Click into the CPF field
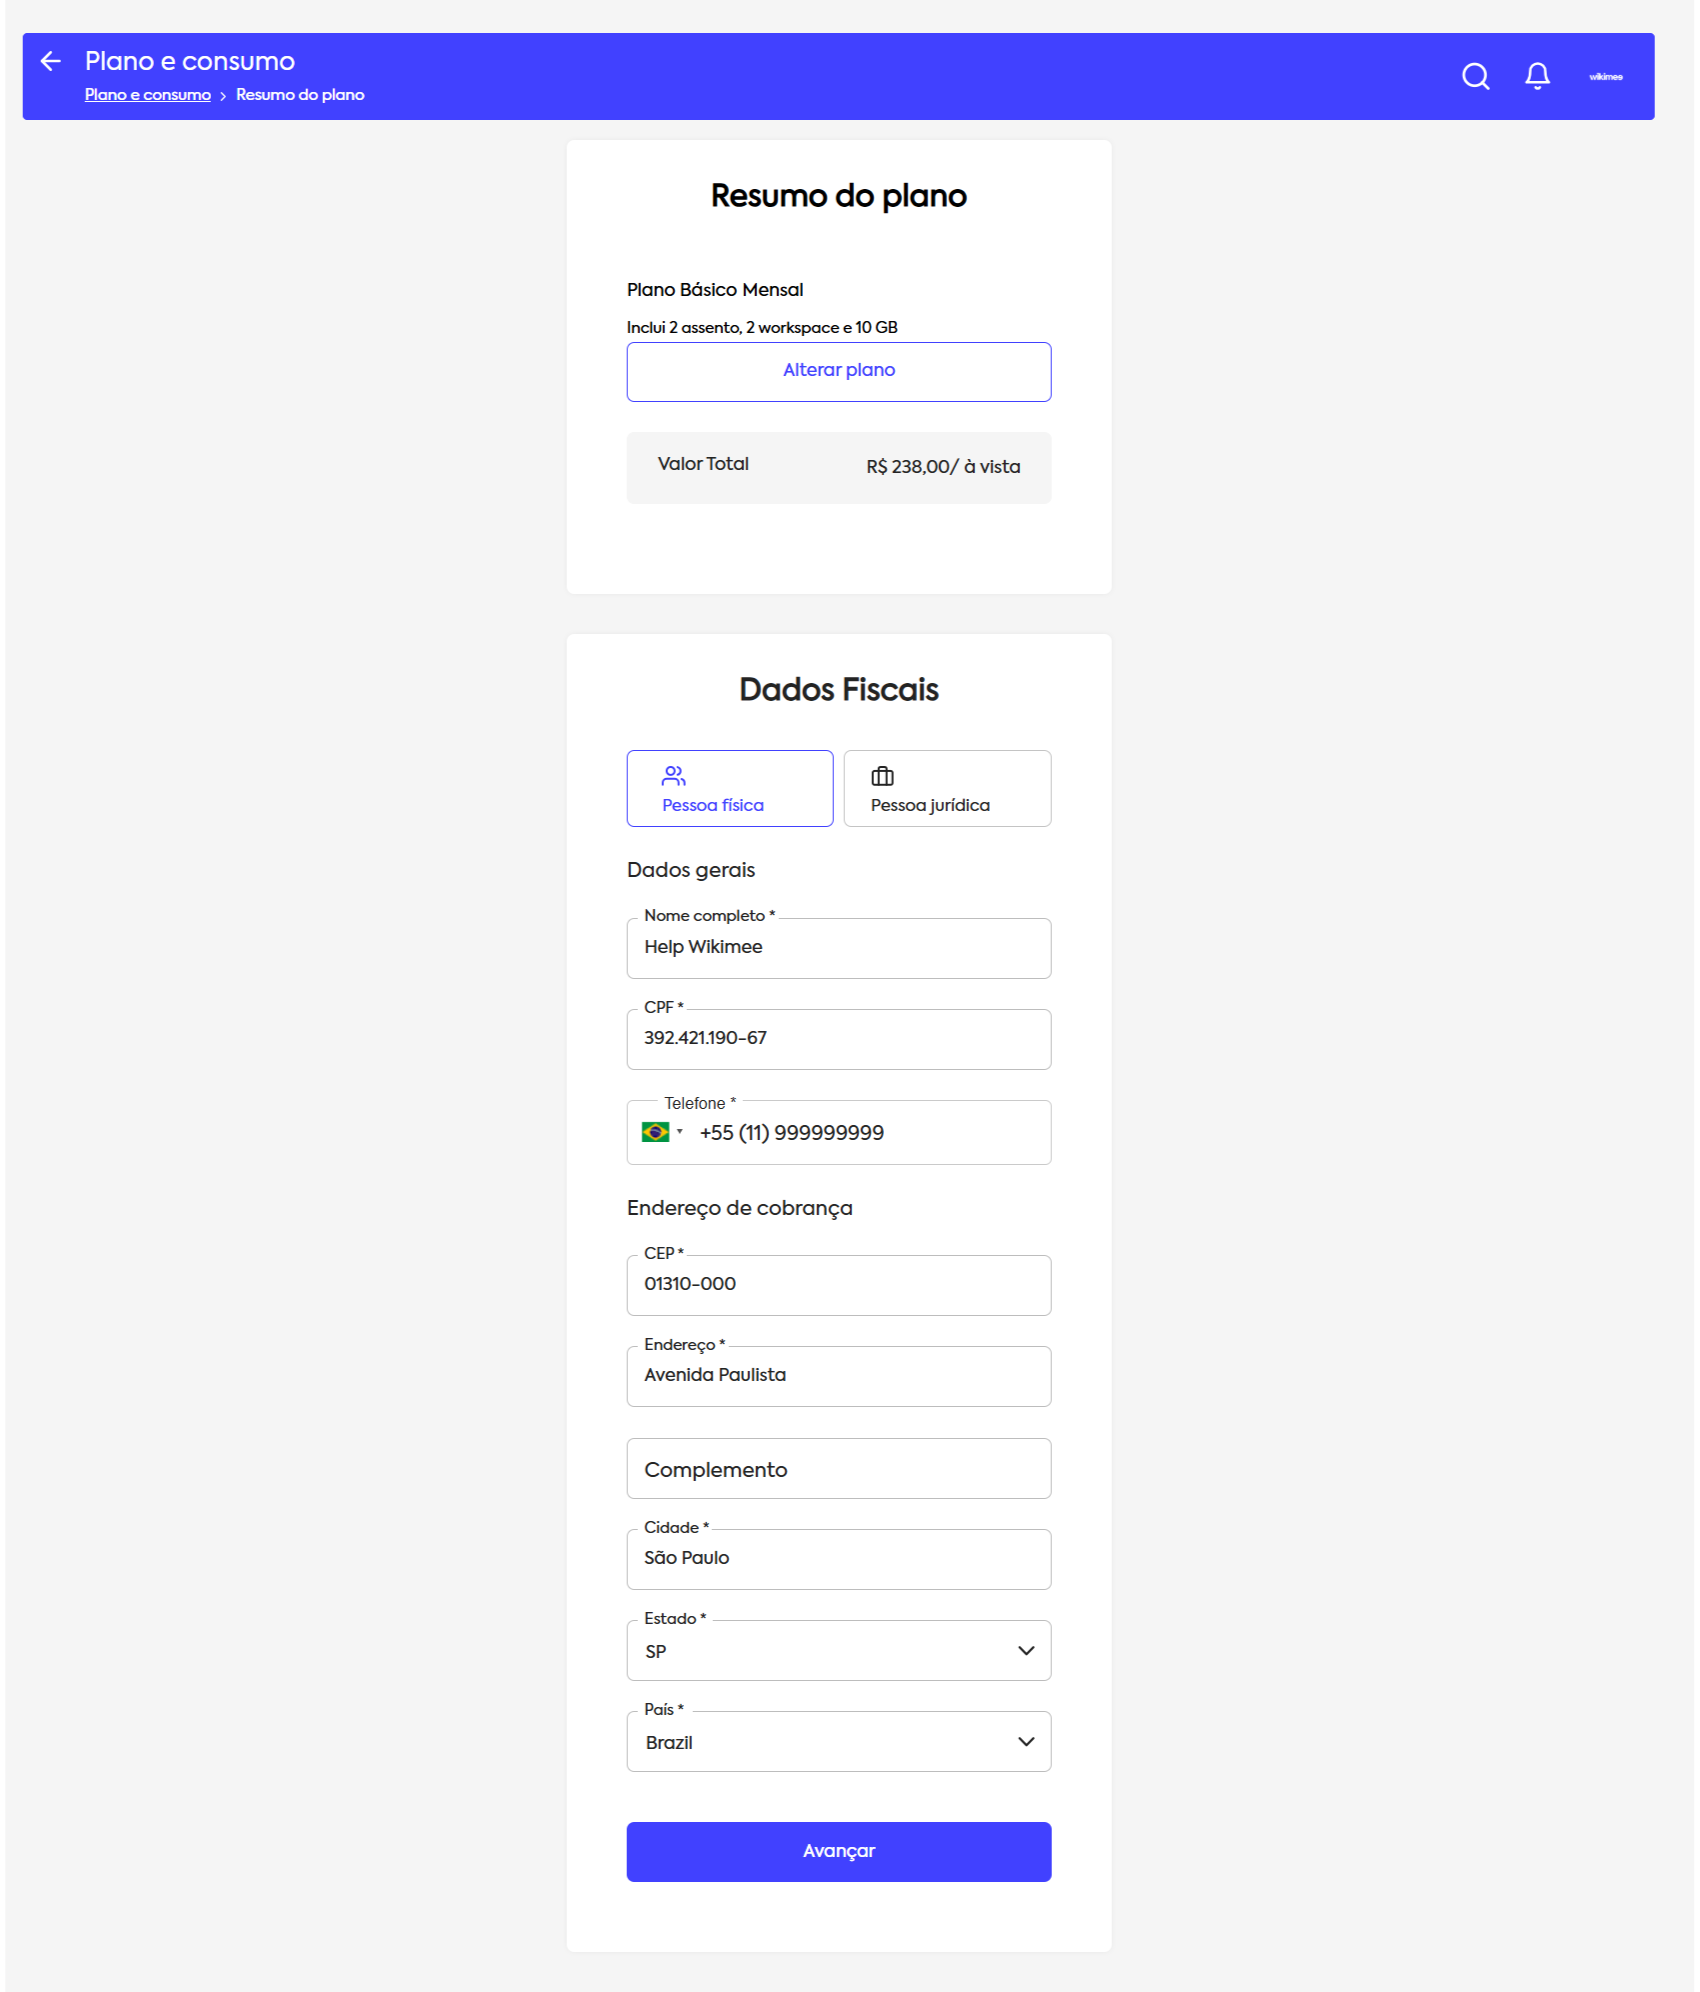Image resolution: width=1700 pixels, height=1992 pixels. pos(838,1039)
